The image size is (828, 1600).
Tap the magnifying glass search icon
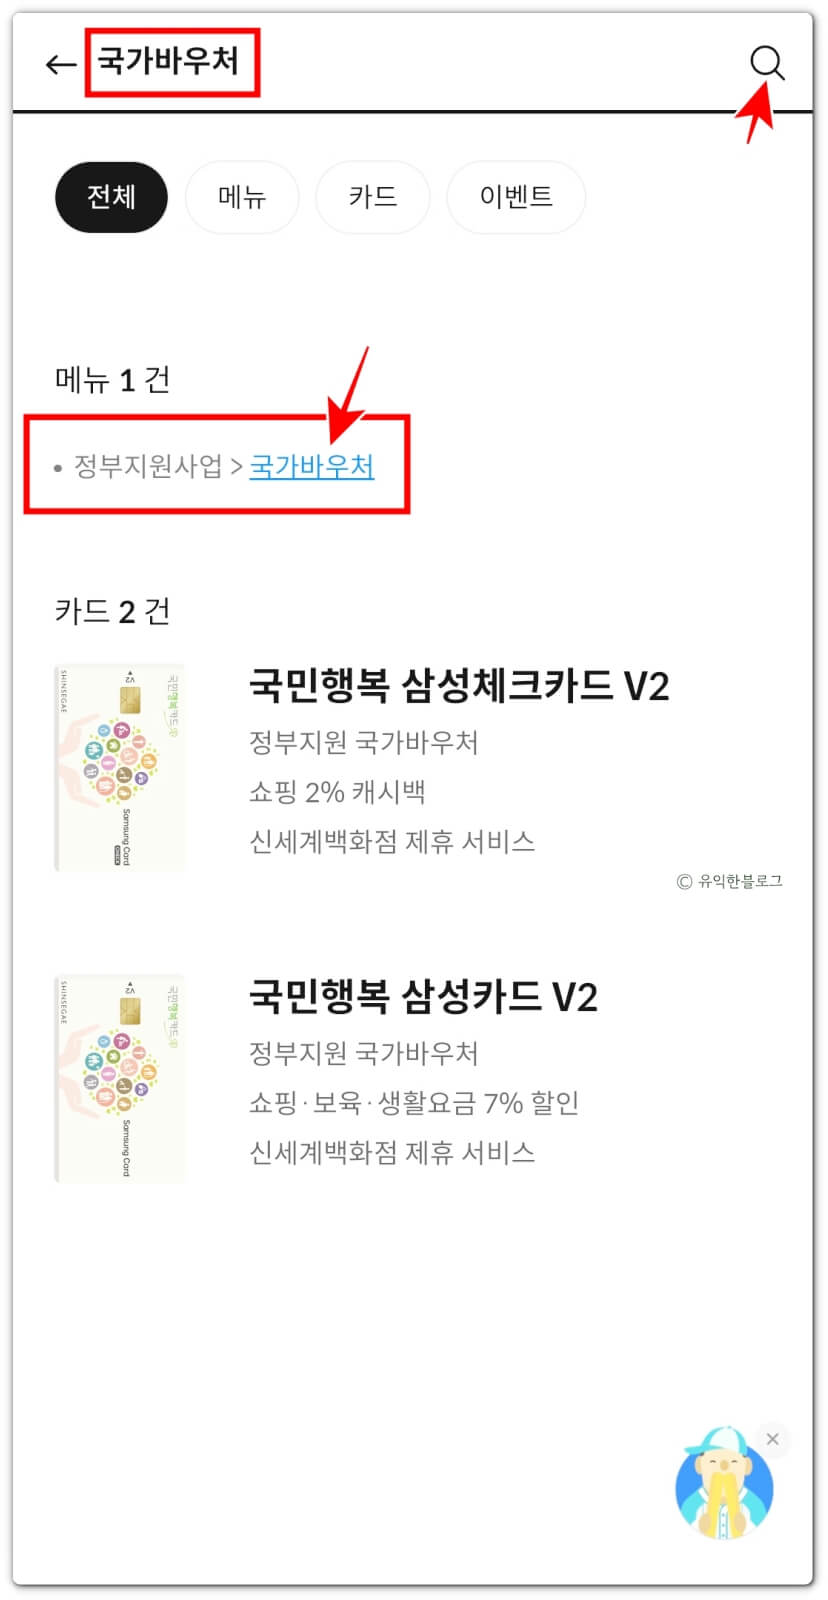pos(767,63)
